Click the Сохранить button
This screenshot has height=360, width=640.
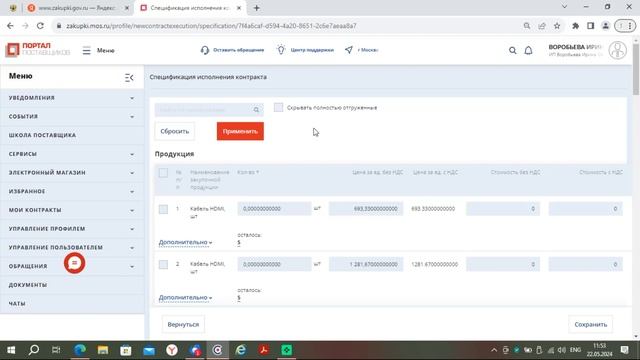click(591, 324)
